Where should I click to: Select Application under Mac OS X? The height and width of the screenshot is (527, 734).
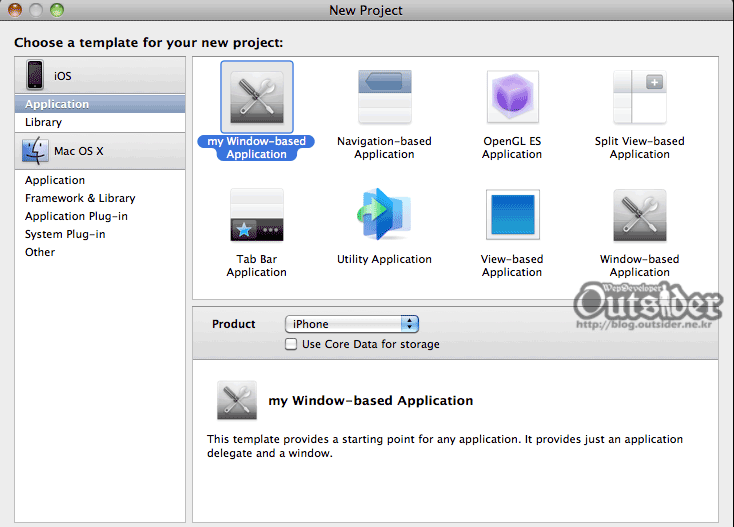(x=100, y=180)
